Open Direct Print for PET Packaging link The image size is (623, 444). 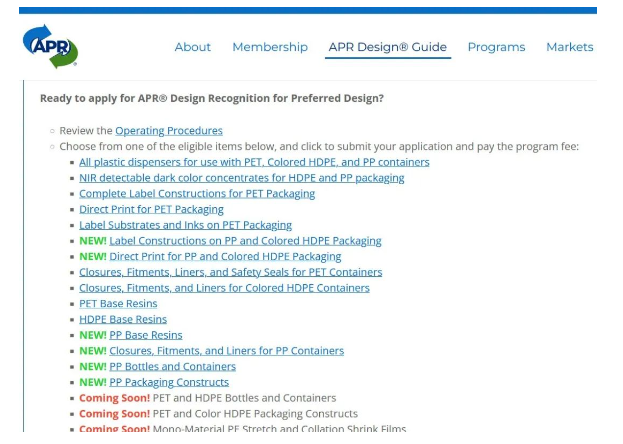coord(151,209)
